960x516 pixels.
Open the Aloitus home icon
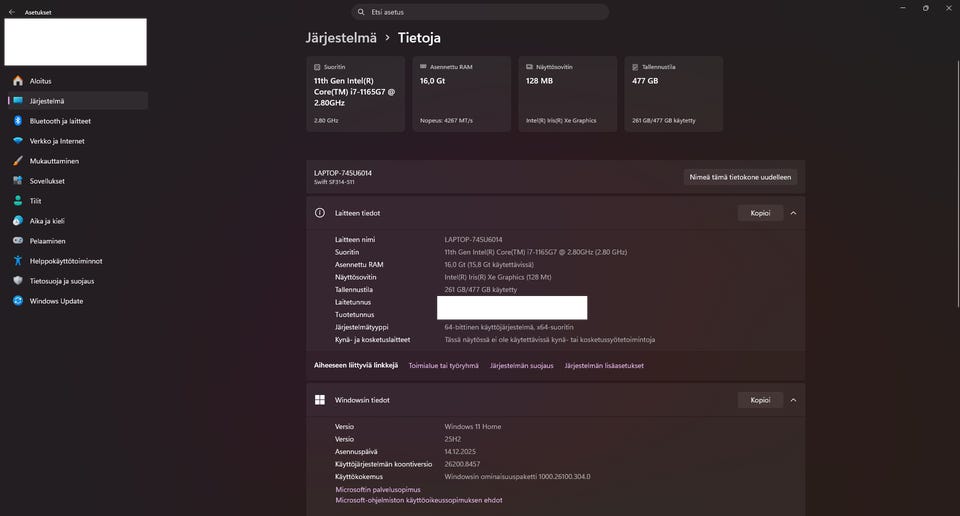click(x=18, y=81)
